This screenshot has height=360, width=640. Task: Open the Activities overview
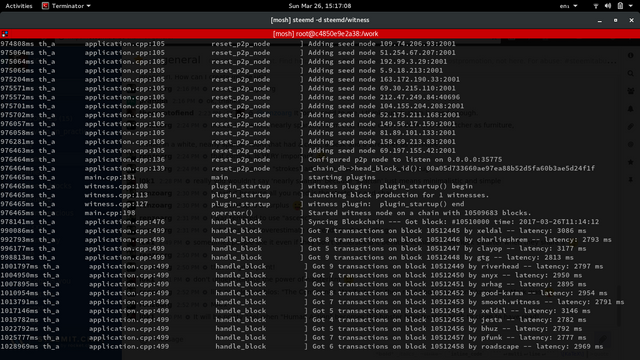pos(19,6)
